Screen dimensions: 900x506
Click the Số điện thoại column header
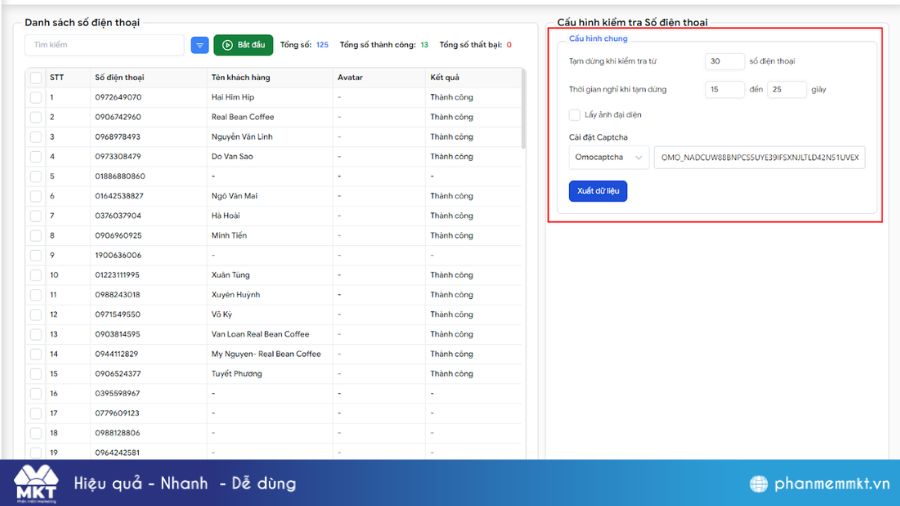click(119, 78)
